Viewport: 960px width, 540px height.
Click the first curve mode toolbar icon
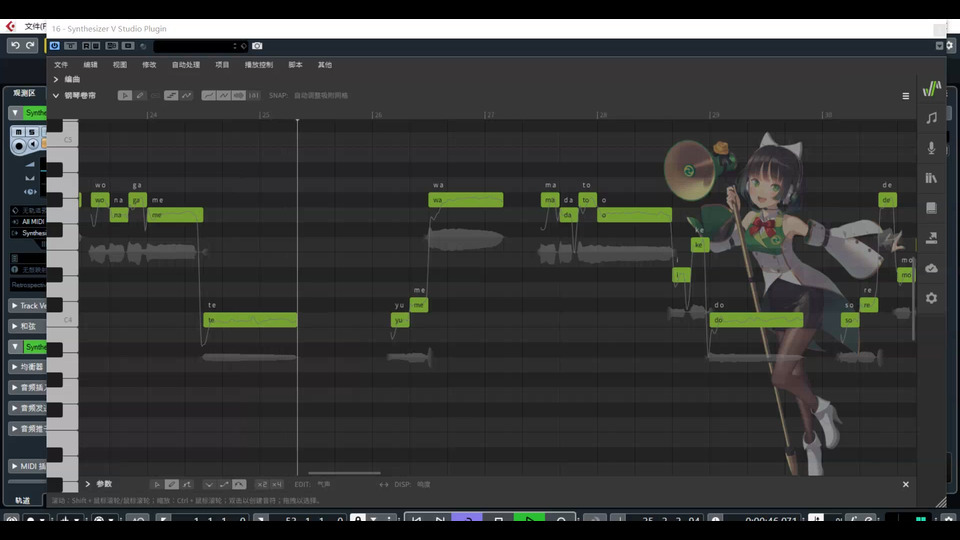(209, 96)
